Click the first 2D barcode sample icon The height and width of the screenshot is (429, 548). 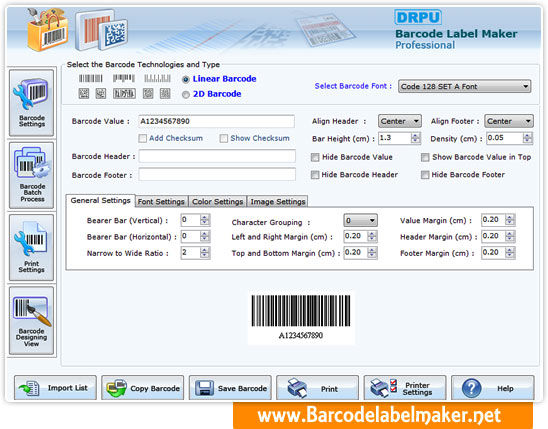(x=84, y=93)
